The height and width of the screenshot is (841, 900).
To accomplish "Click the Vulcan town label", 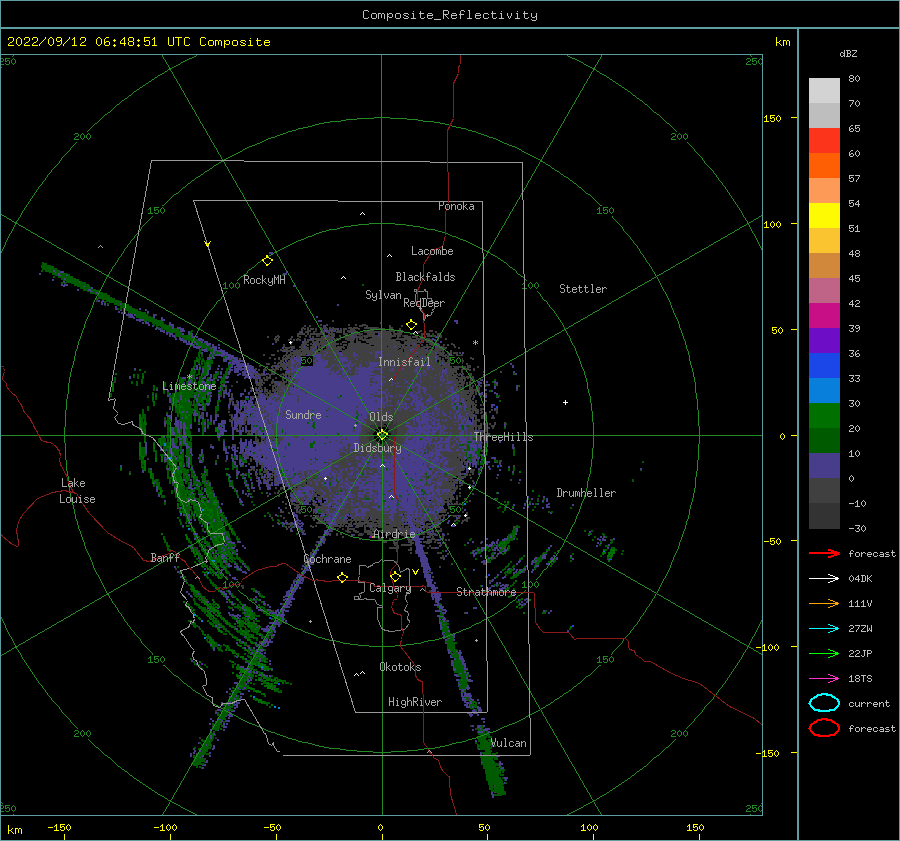I will (509, 743).
